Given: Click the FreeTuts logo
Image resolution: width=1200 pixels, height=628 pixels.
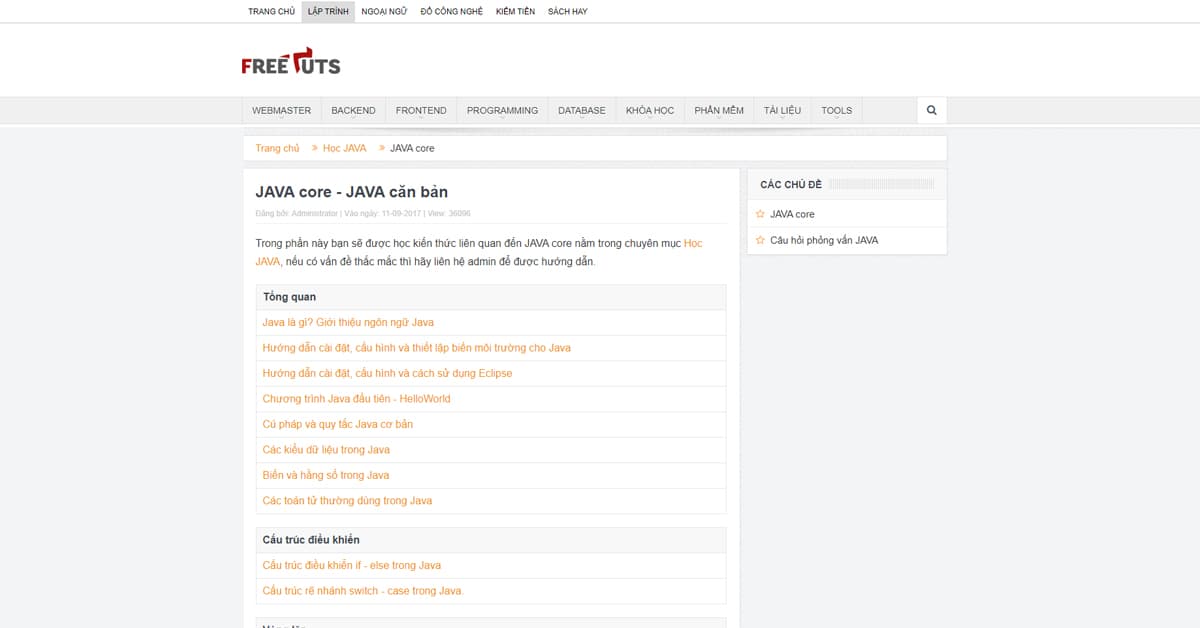Looking at the screenshot, I should (291, 62).
